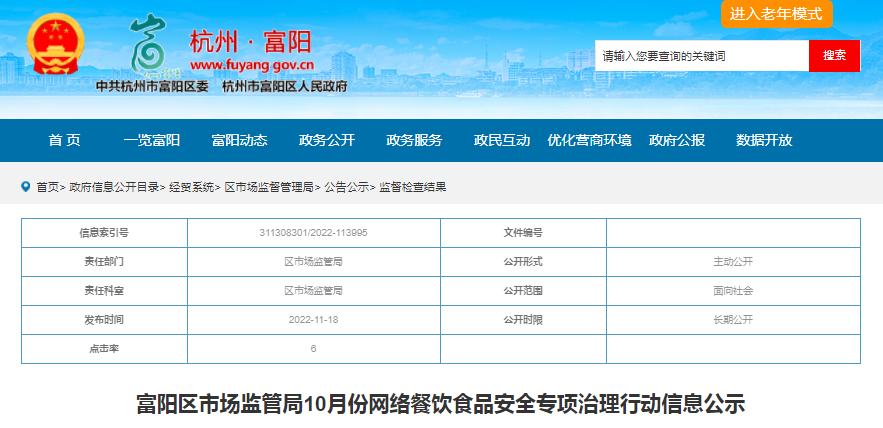883x428 pixels.
Task: Open 政务服务 menu item
Action: tap(414, 141)
